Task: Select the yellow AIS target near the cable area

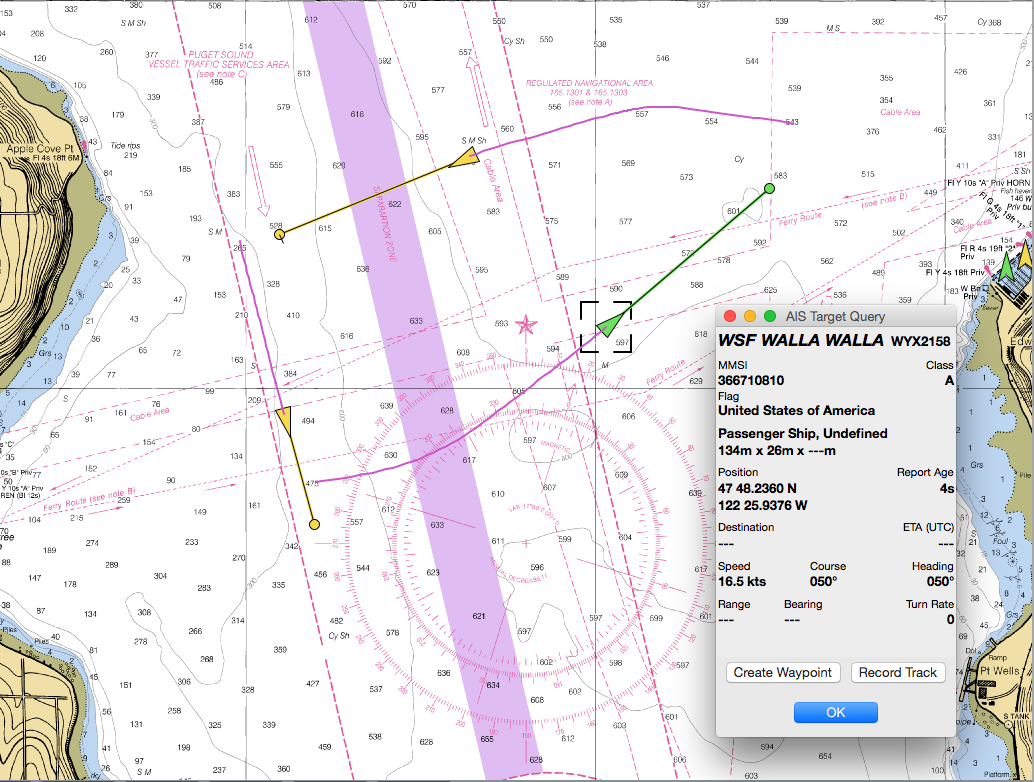Action: [286, 420]
